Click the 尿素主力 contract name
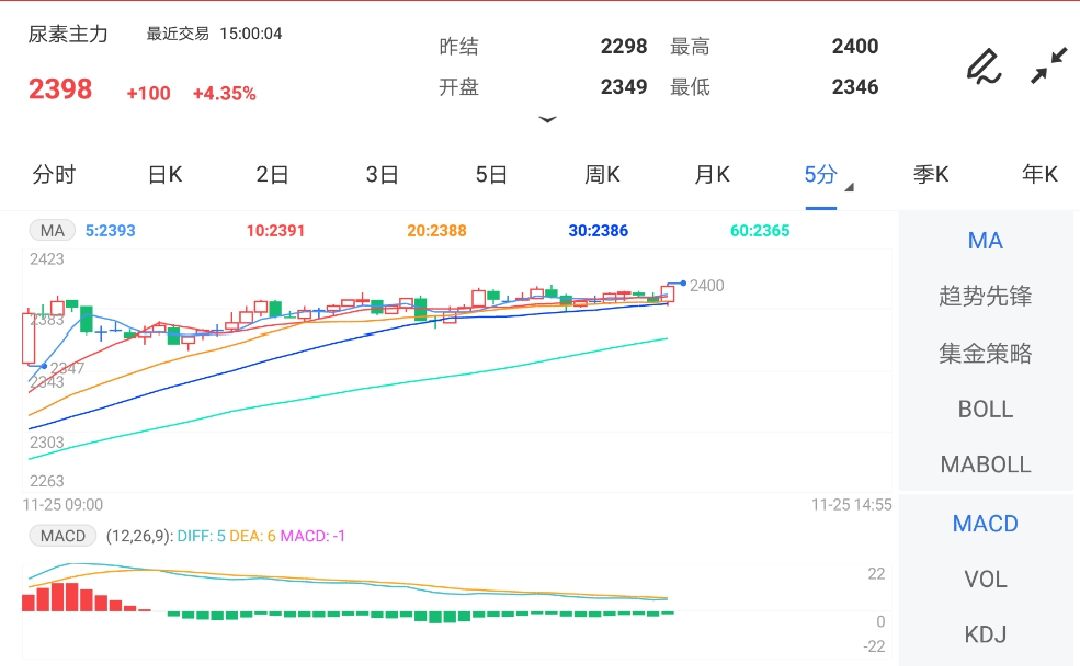The width and height of the screenshot is (1080, 666). (68, 34)
